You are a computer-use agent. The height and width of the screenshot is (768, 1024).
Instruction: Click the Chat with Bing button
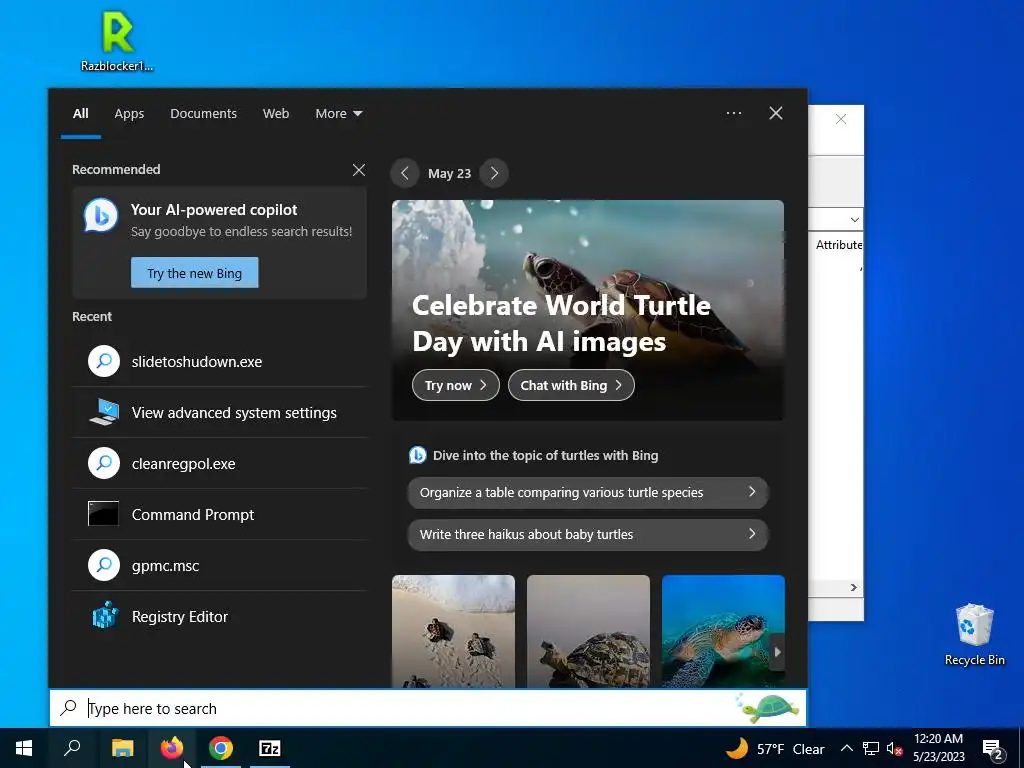point(571,385)
